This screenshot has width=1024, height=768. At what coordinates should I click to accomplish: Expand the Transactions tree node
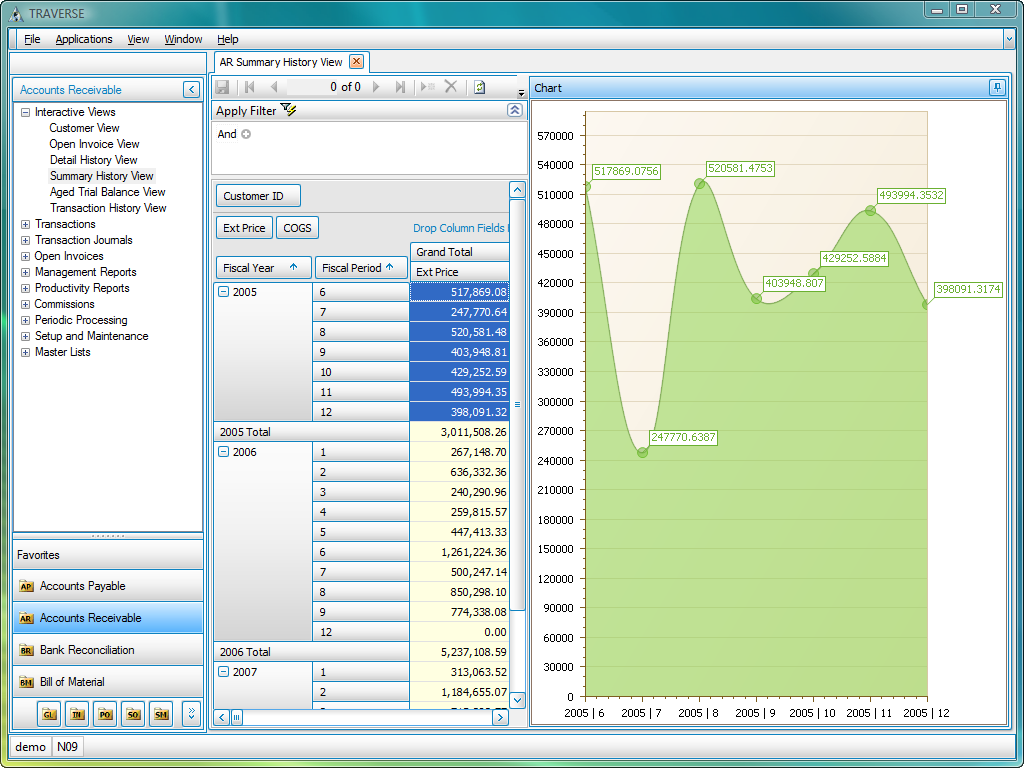[x=25, y=224]
